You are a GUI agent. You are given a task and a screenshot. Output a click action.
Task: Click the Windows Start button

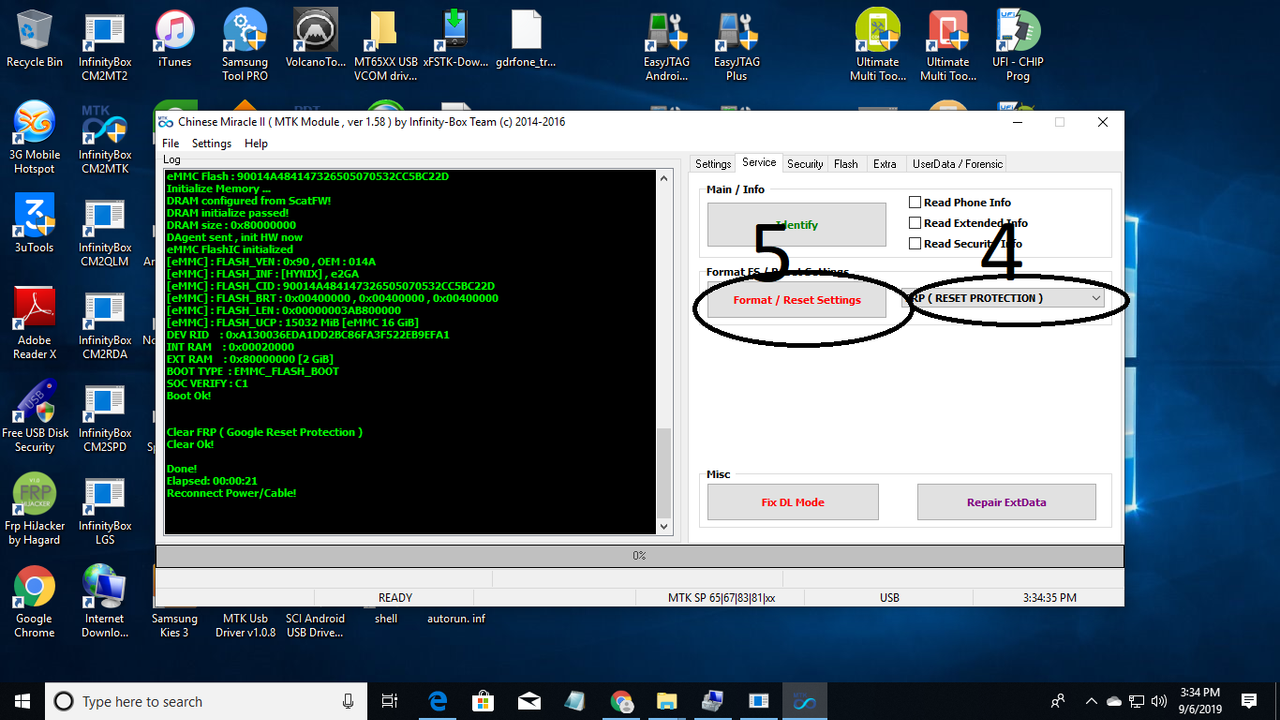click(23, 701)
